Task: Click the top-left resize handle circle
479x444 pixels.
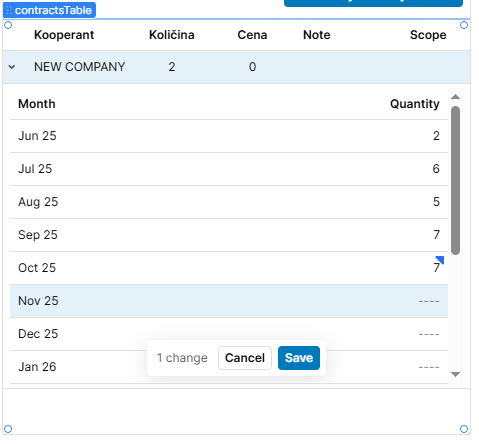Action: 8,25
